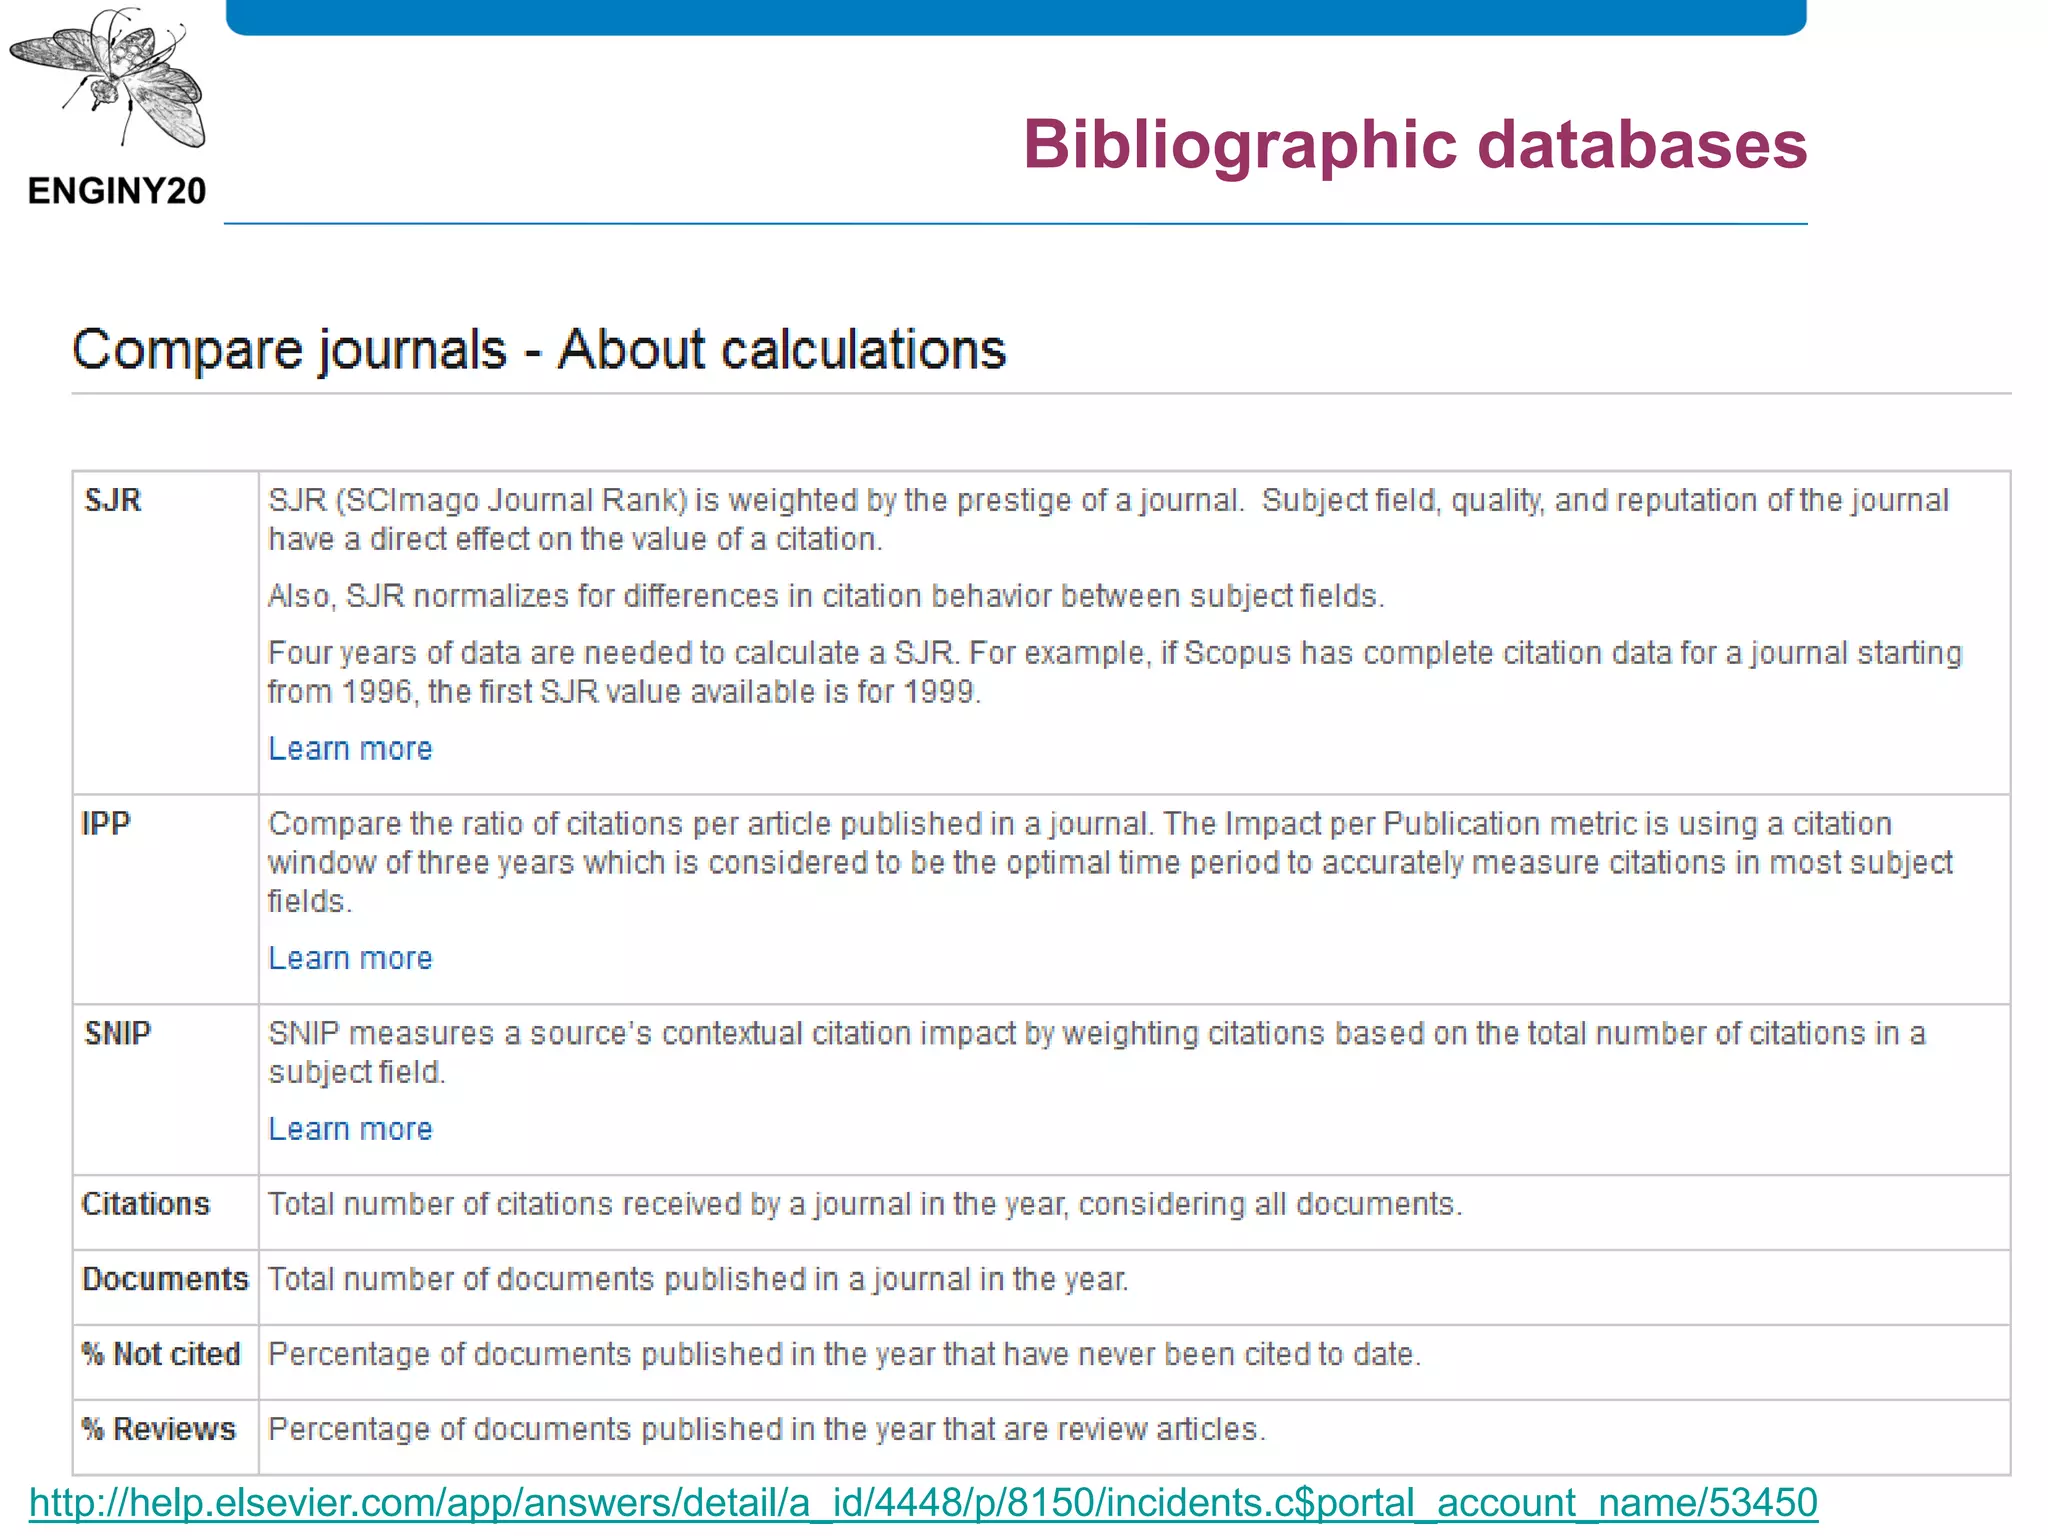Select the SNIP row label

point(117,1033)
